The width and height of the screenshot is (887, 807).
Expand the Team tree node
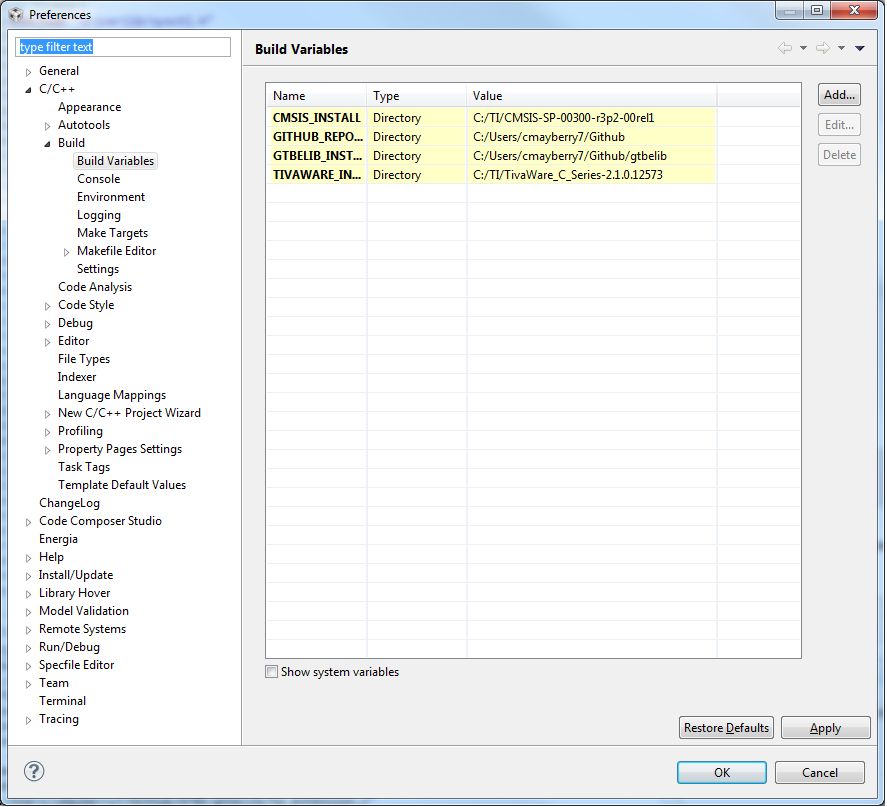28,684
